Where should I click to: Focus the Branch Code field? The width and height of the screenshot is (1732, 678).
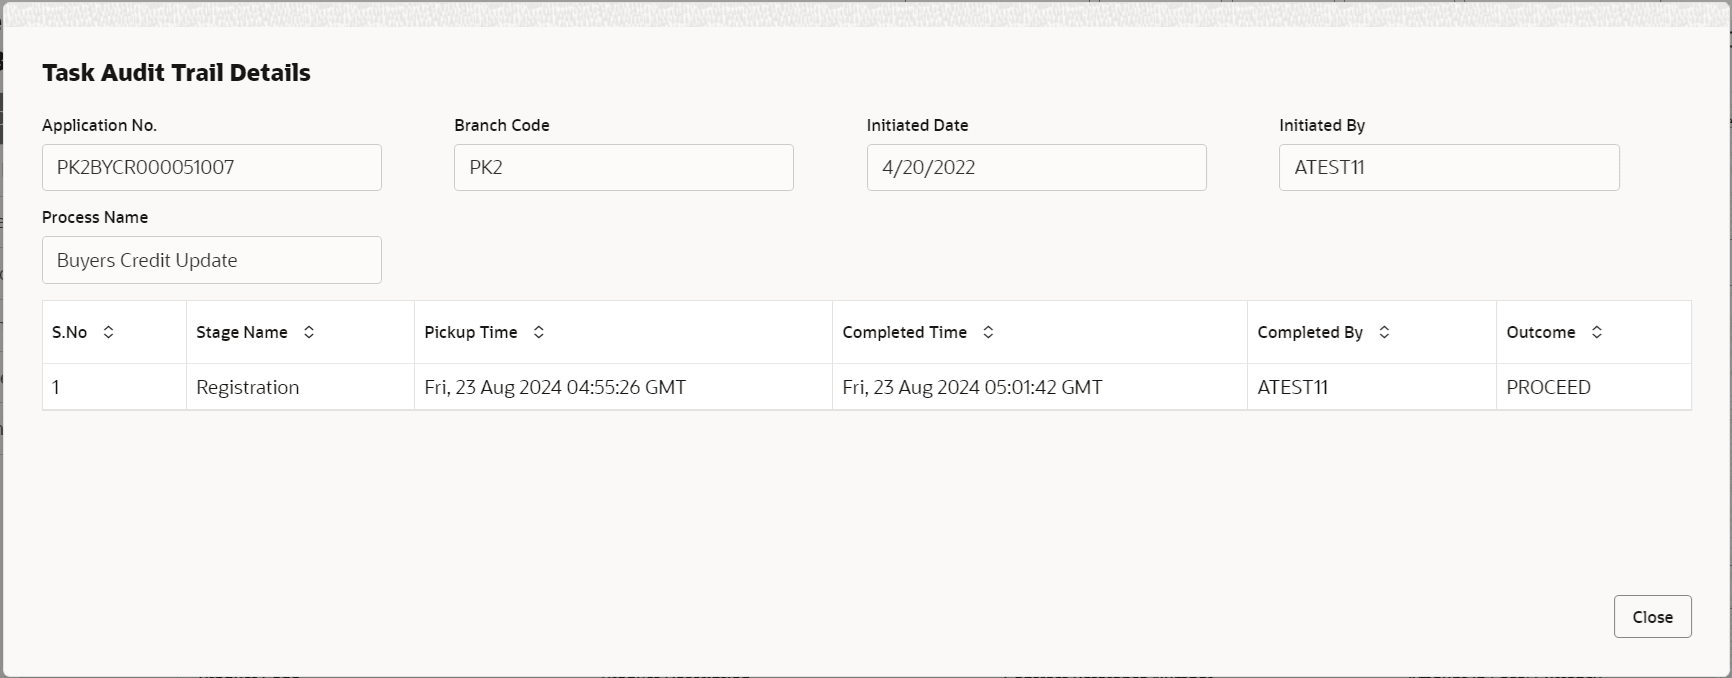click(624, 168)
